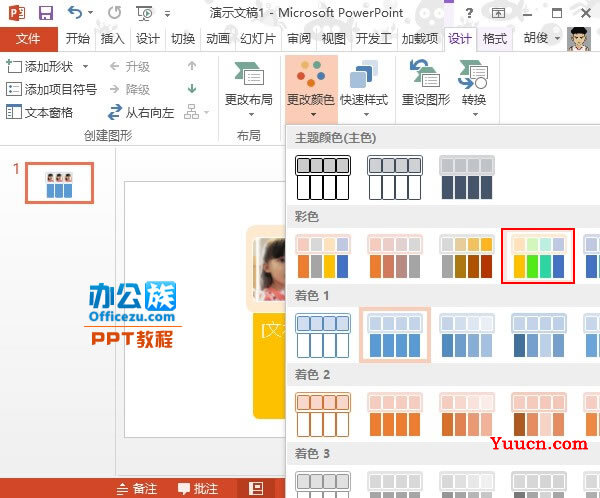
Task: Collapse the Change Colors (更改颜色) dropdown
Action: point(311,87)
